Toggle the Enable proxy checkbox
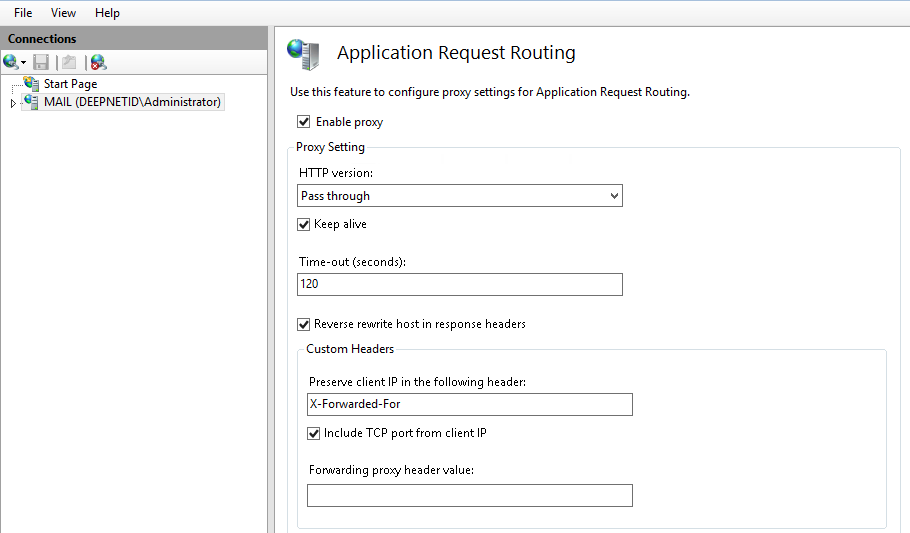The image size is (910, 533). coord(304,122)
